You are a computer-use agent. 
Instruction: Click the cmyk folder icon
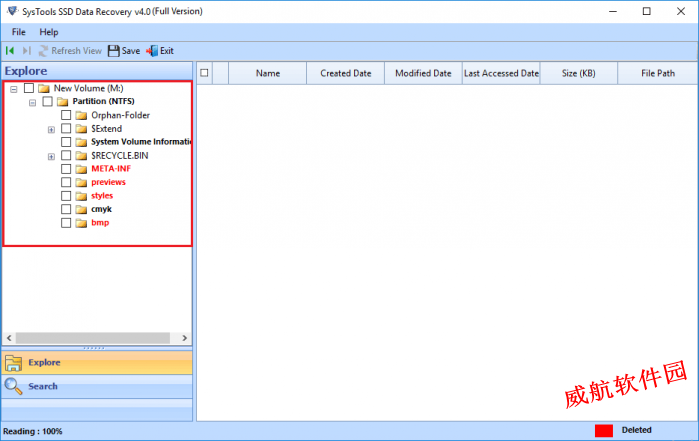coord(81,209)
